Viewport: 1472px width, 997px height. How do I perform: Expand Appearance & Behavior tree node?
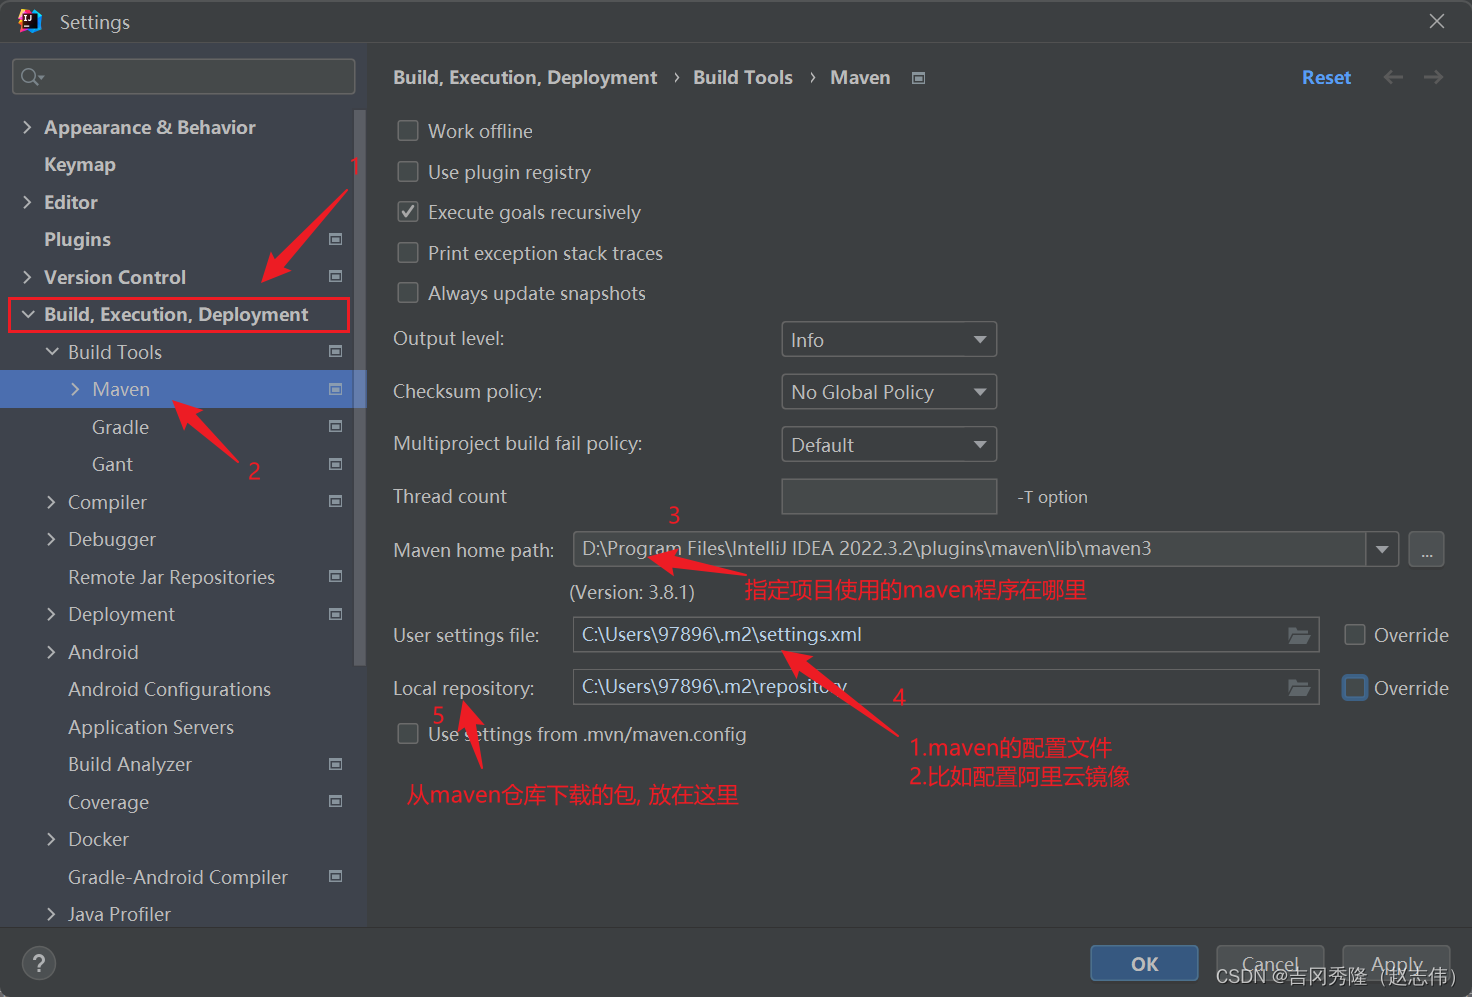point(27,127)
